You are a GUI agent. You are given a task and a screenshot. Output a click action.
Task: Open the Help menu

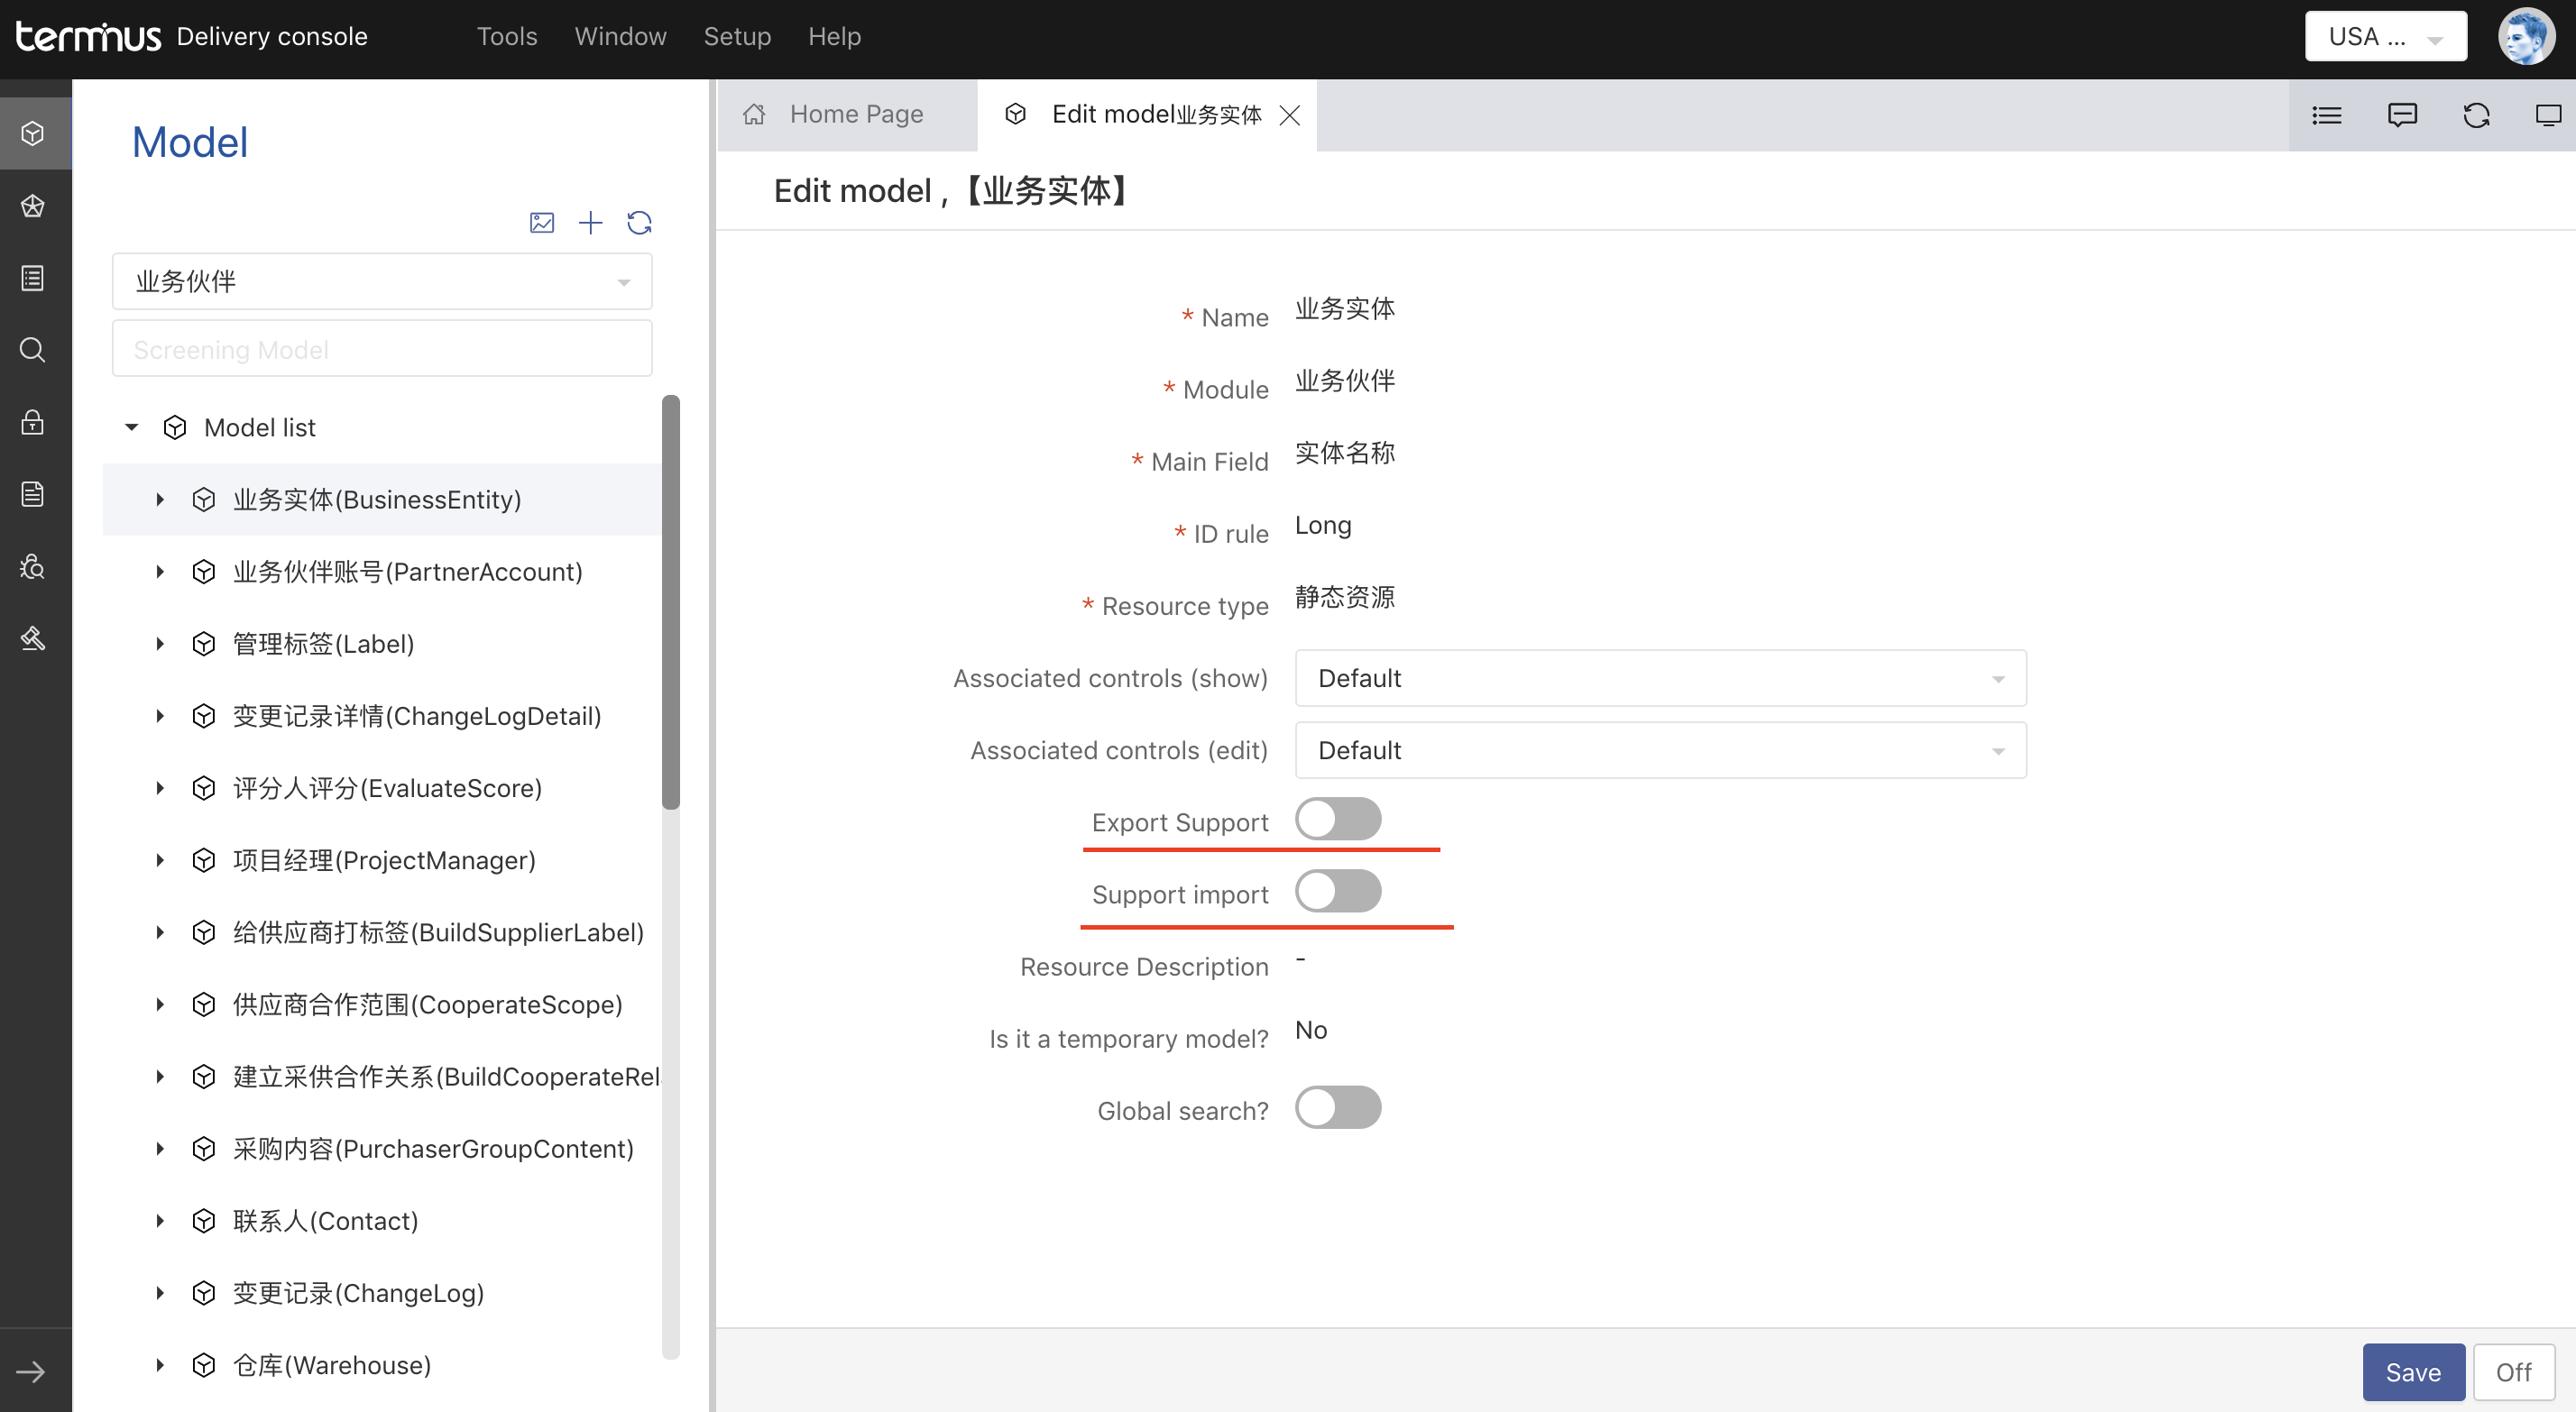pyautogui.click(x=834, y=36)
